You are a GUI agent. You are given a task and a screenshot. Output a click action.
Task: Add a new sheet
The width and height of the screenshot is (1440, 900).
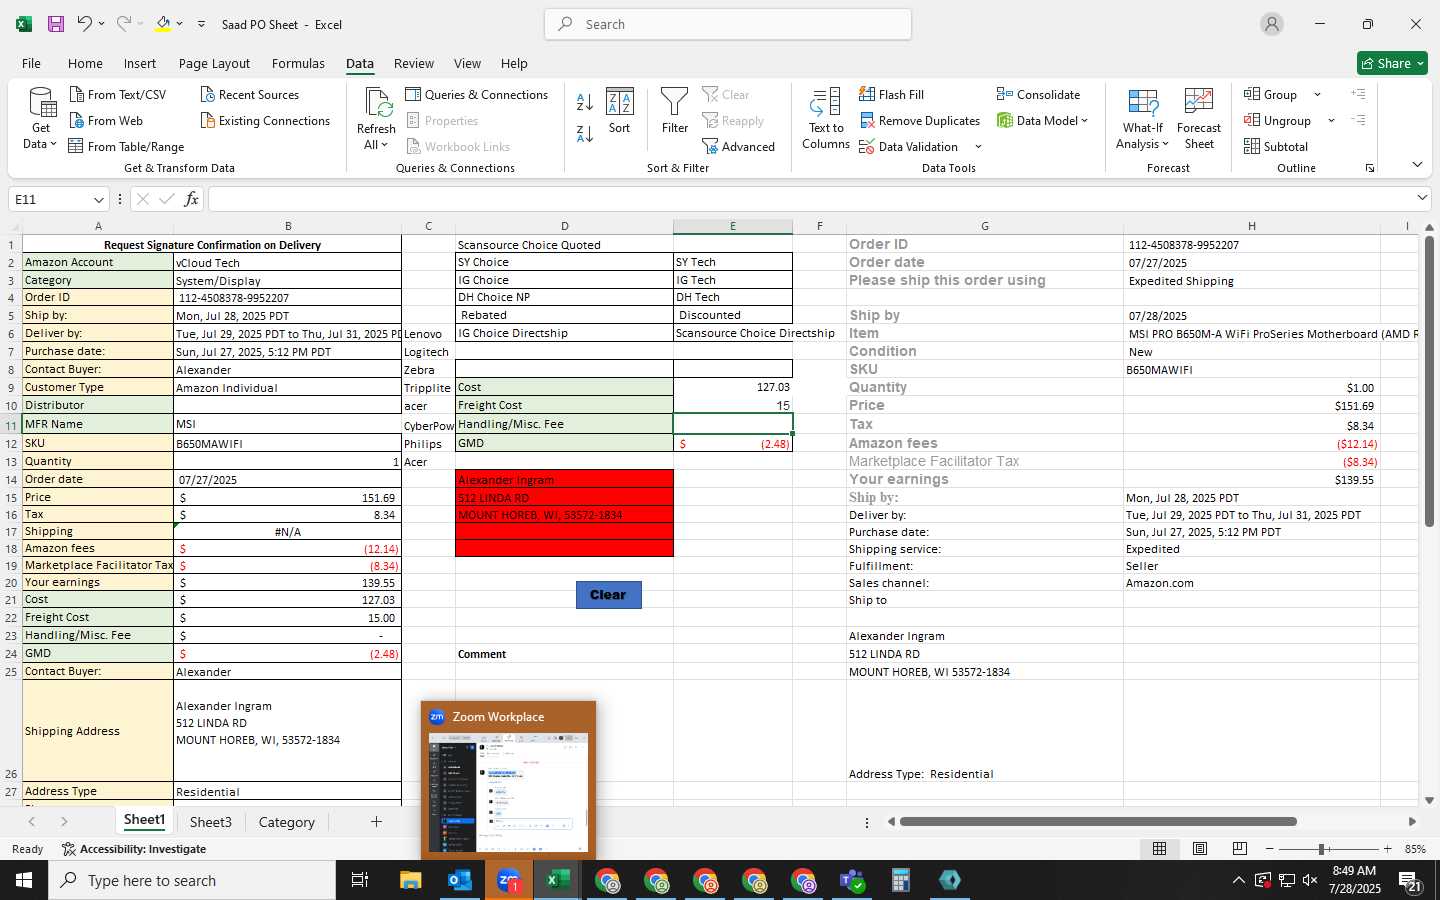click(x=376, y=822)
